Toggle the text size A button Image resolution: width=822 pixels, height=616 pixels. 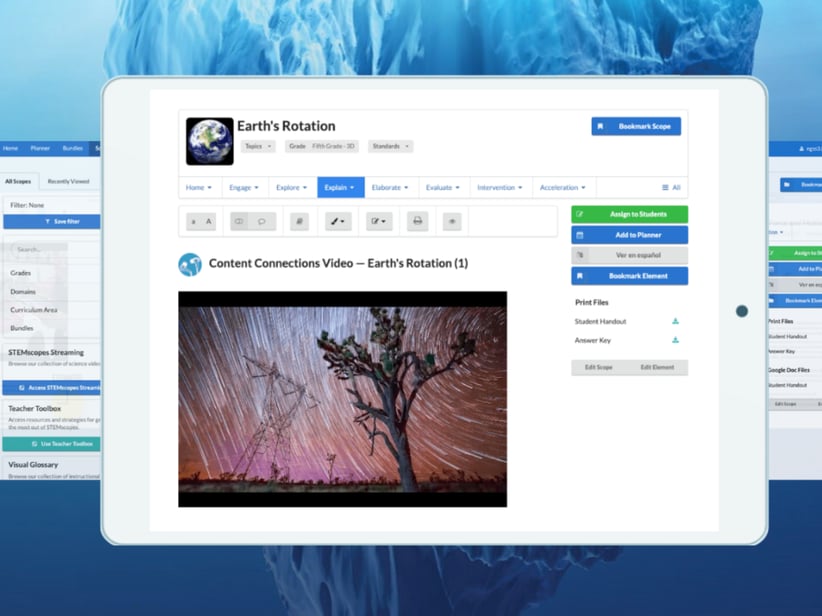coord(208,221)
